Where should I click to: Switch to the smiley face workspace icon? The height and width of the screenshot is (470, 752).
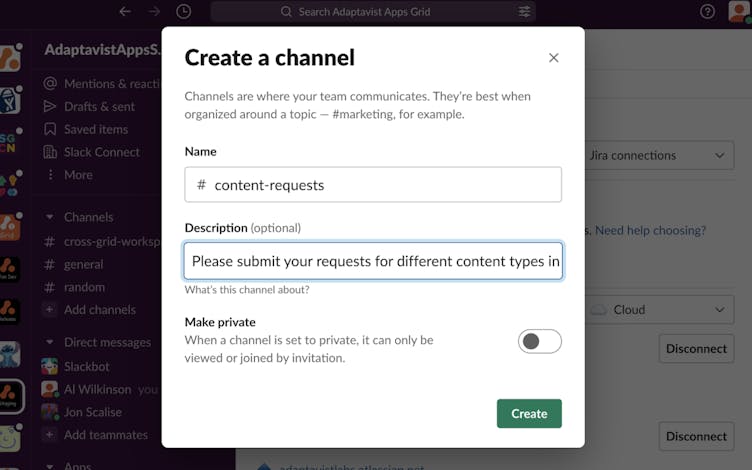coord(10,438)
